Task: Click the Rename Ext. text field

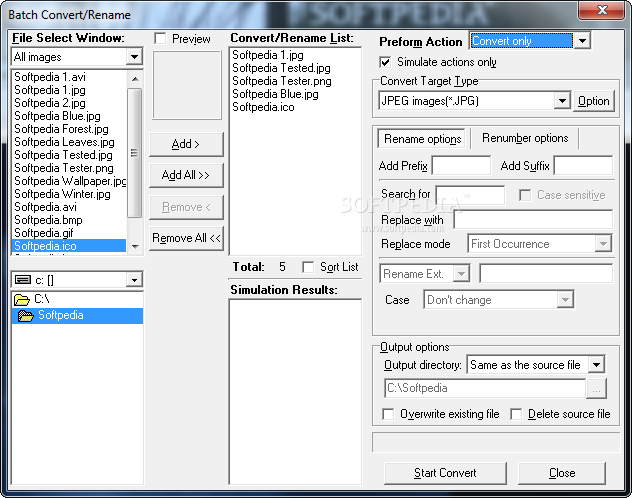Action: tap(546, 274)
